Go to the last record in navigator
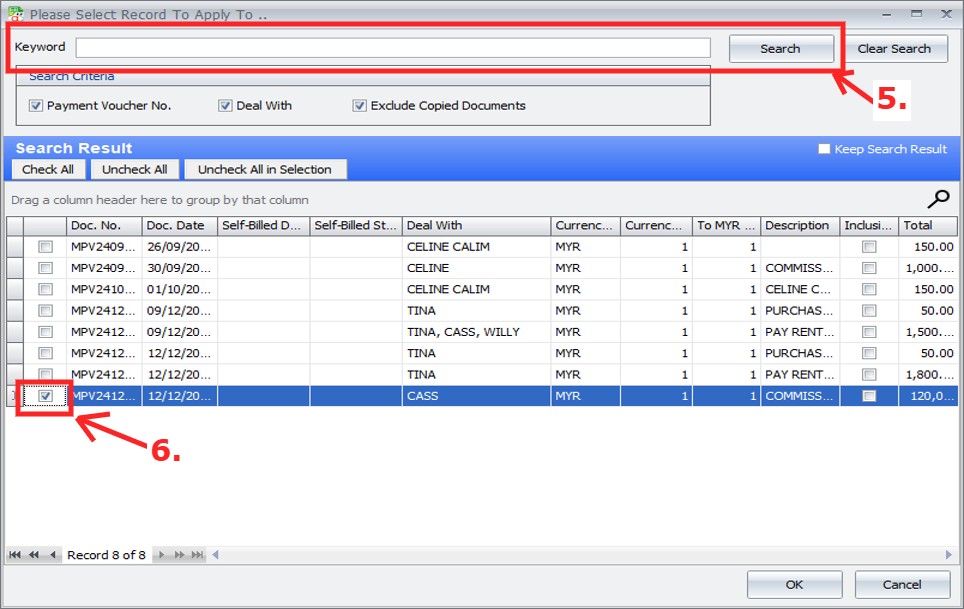 coord(198,555)
